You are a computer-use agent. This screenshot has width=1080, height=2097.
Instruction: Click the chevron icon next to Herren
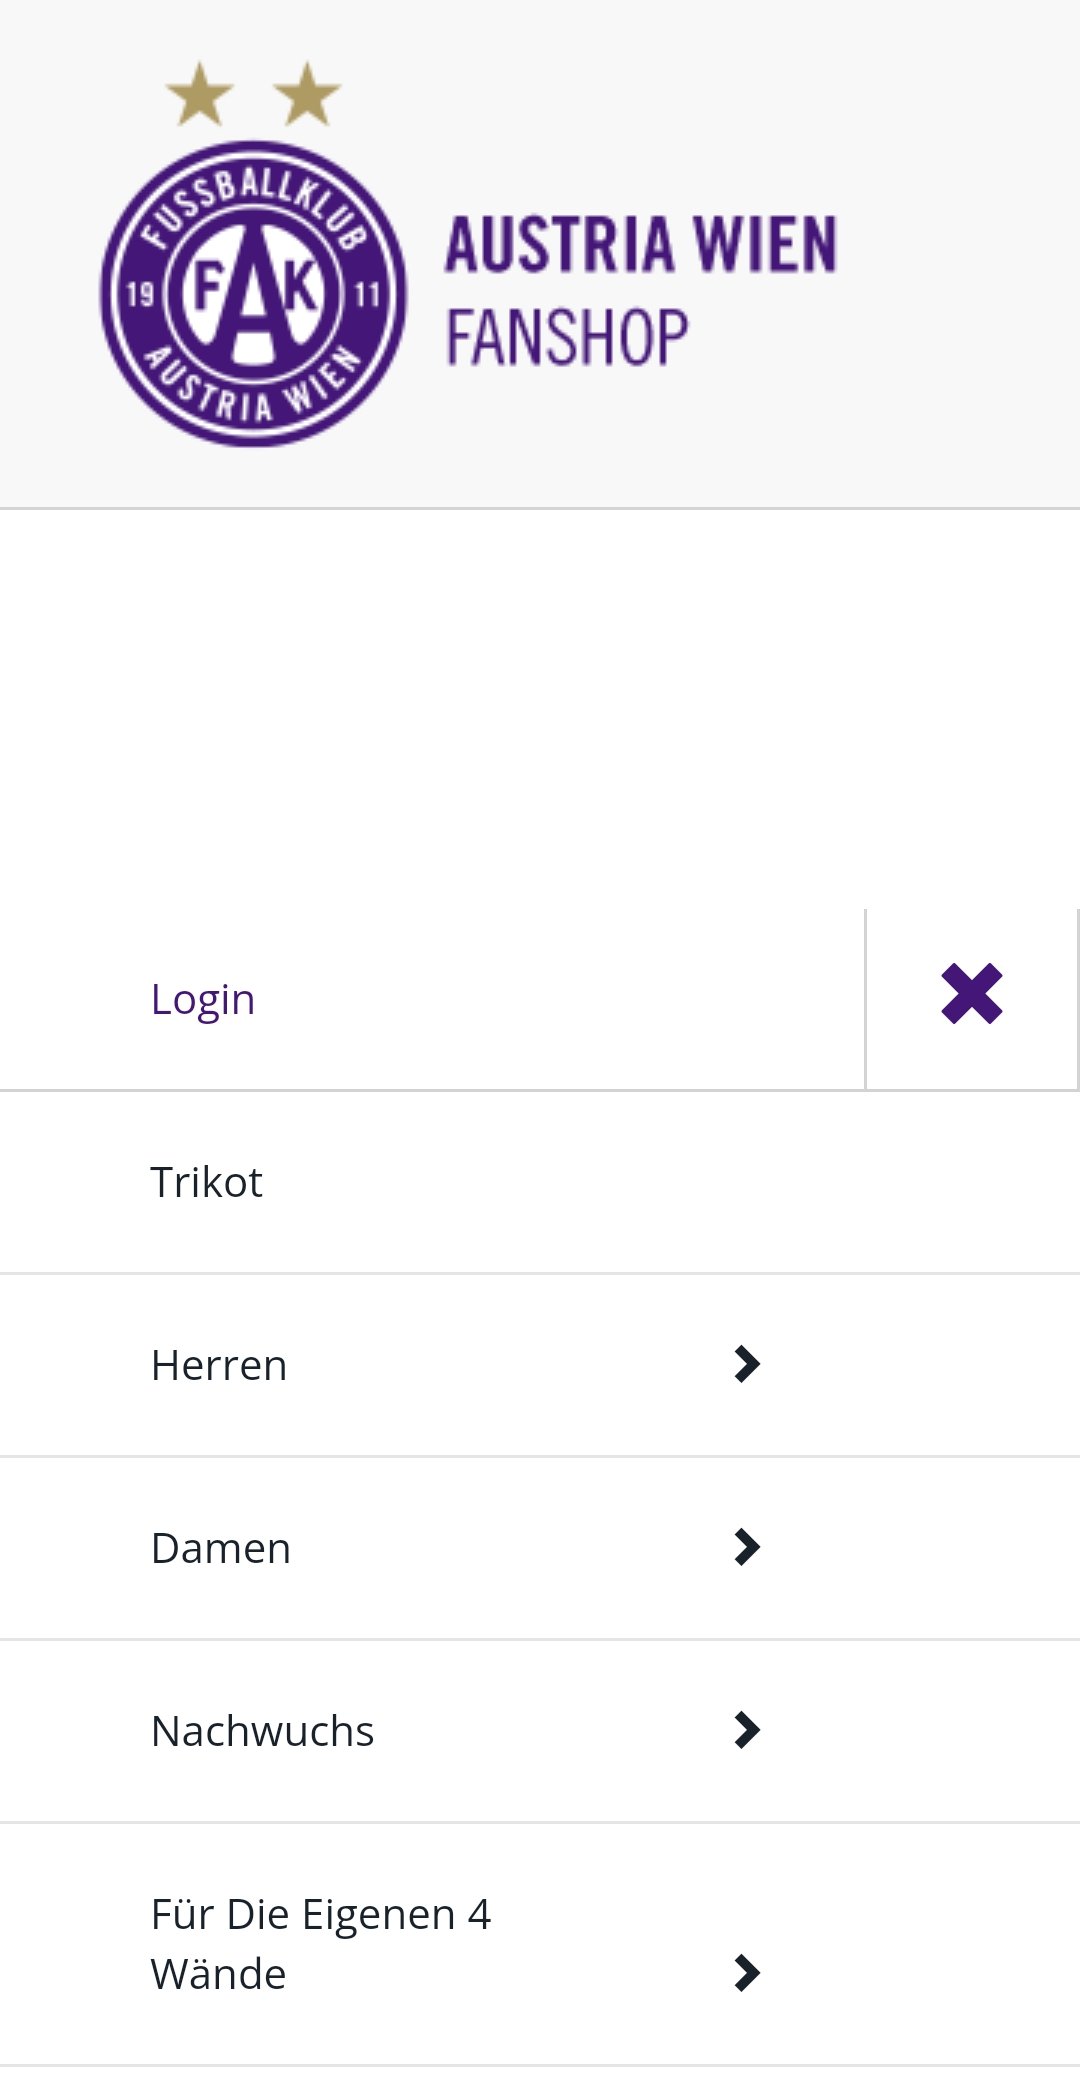click(x=747, y=1364)
